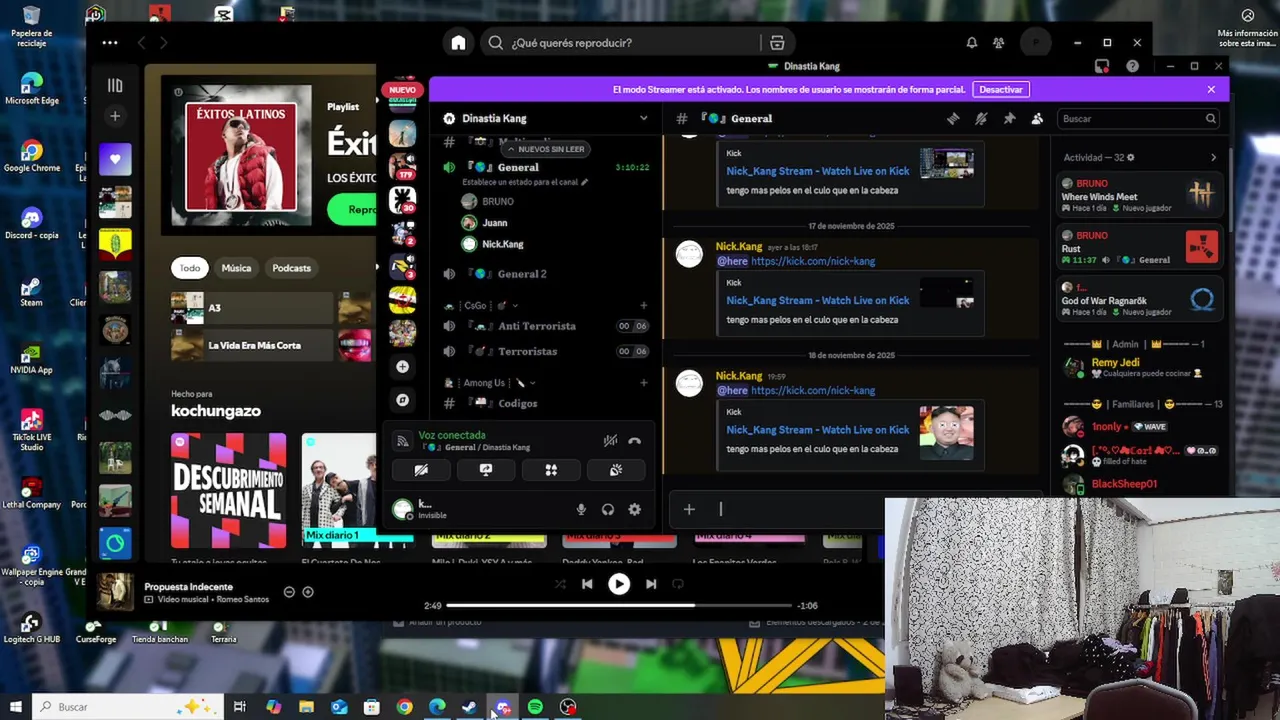1280x720 pixels.
Task: Add channel to CsGo category
Action: [643, 305]
